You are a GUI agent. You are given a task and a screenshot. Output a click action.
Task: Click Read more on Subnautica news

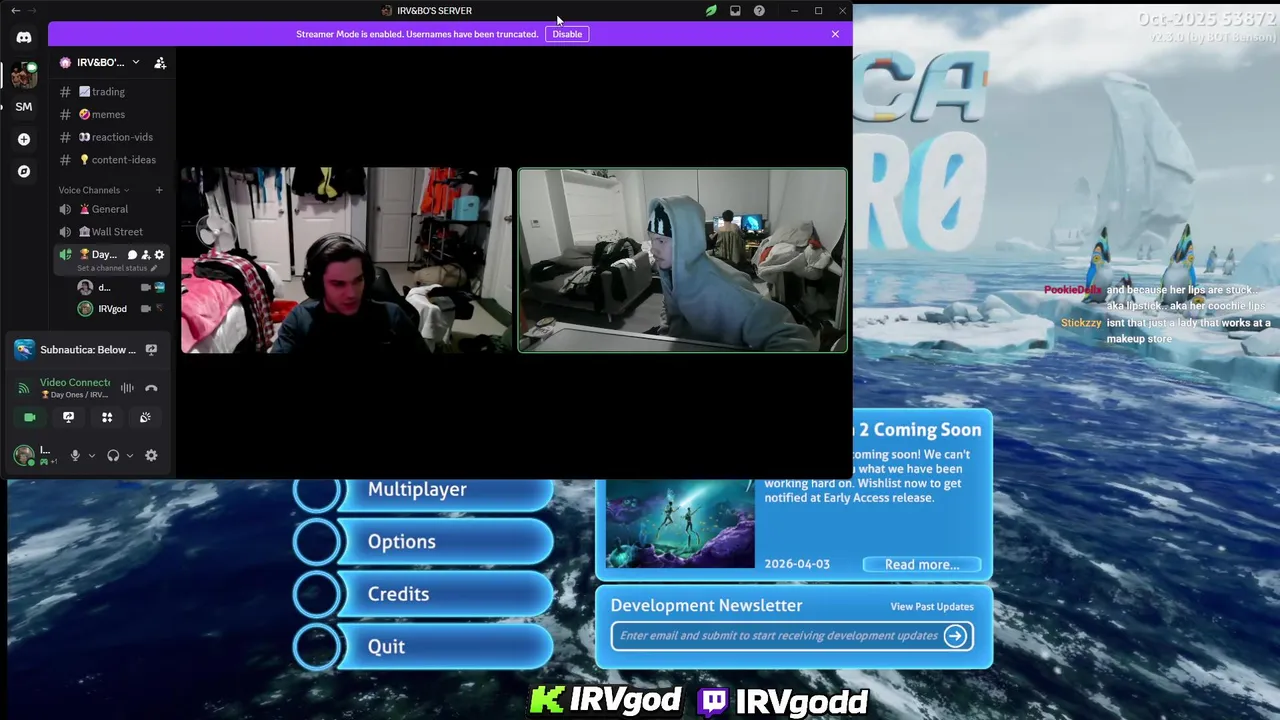(x=922, y=565)
